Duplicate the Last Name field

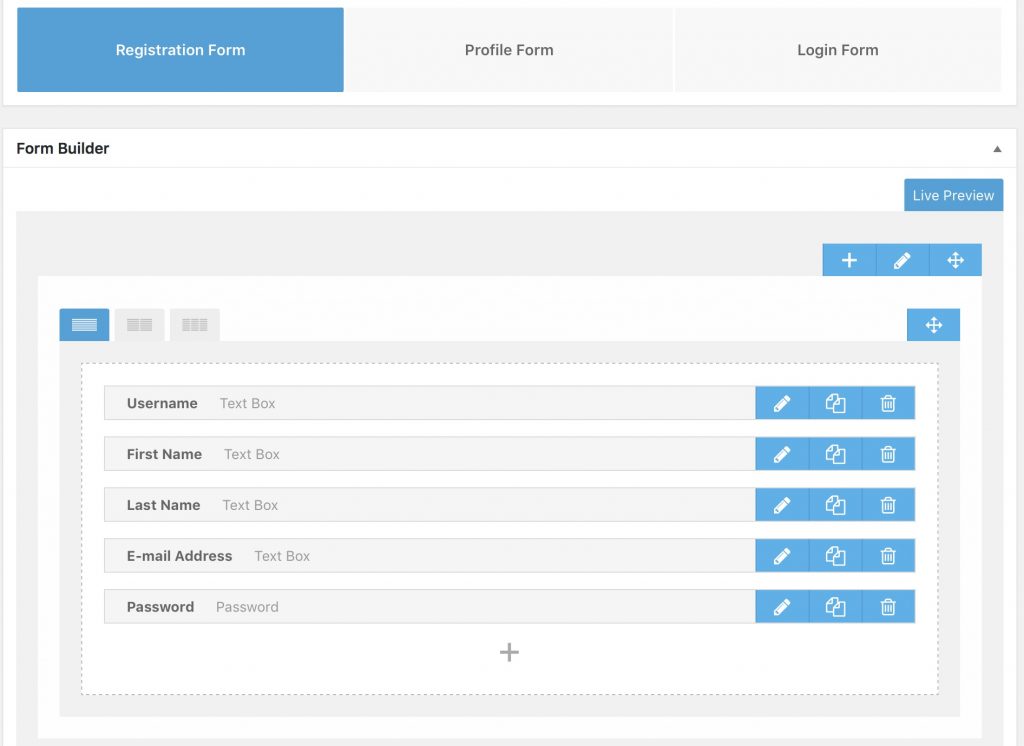coord(835,505)
